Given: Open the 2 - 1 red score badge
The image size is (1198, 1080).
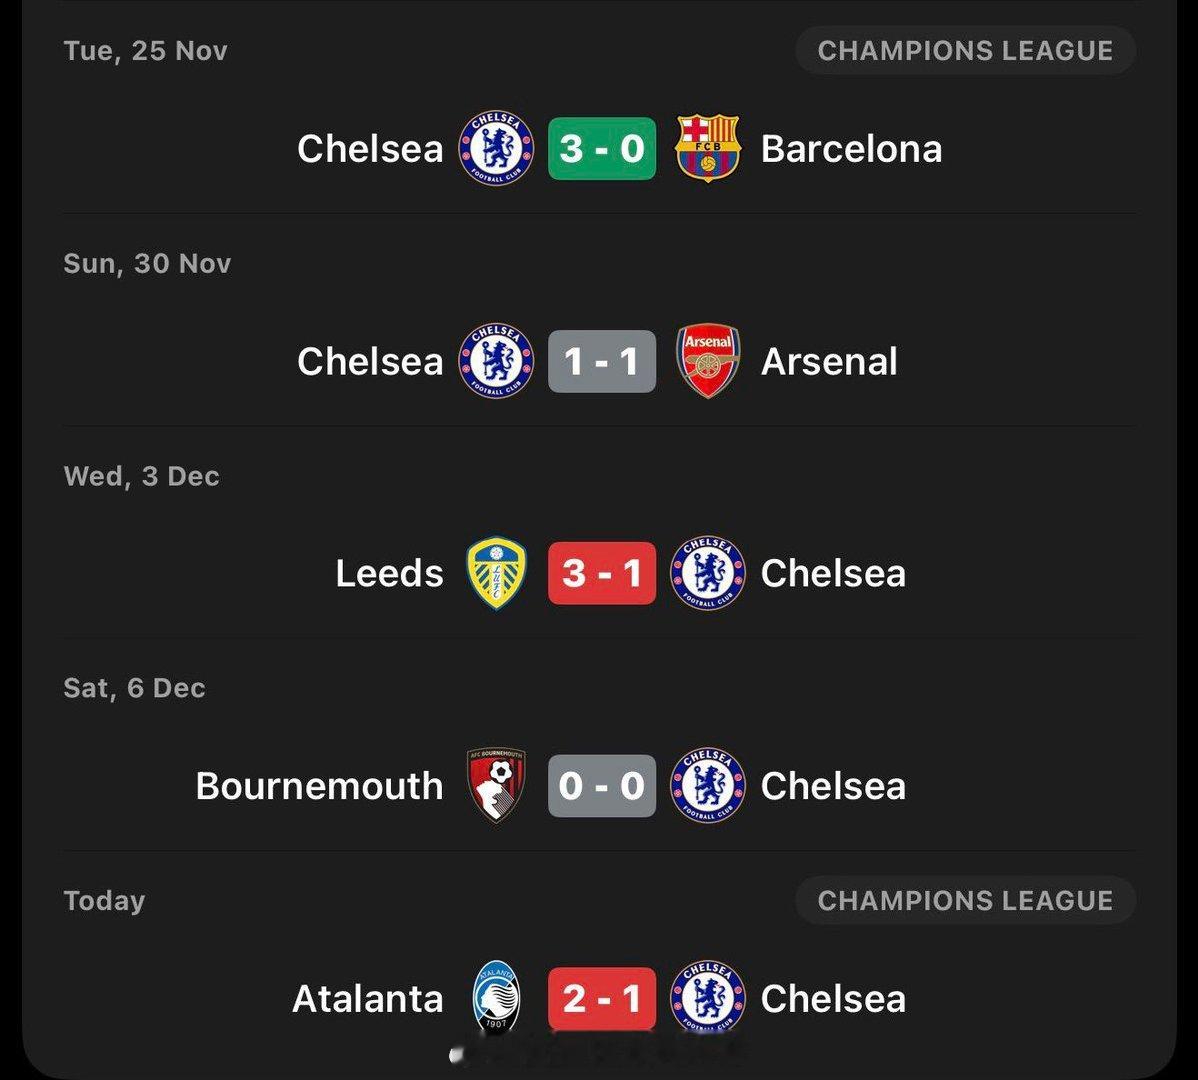Looking at the screenshot, I should [x=601, y=998].
